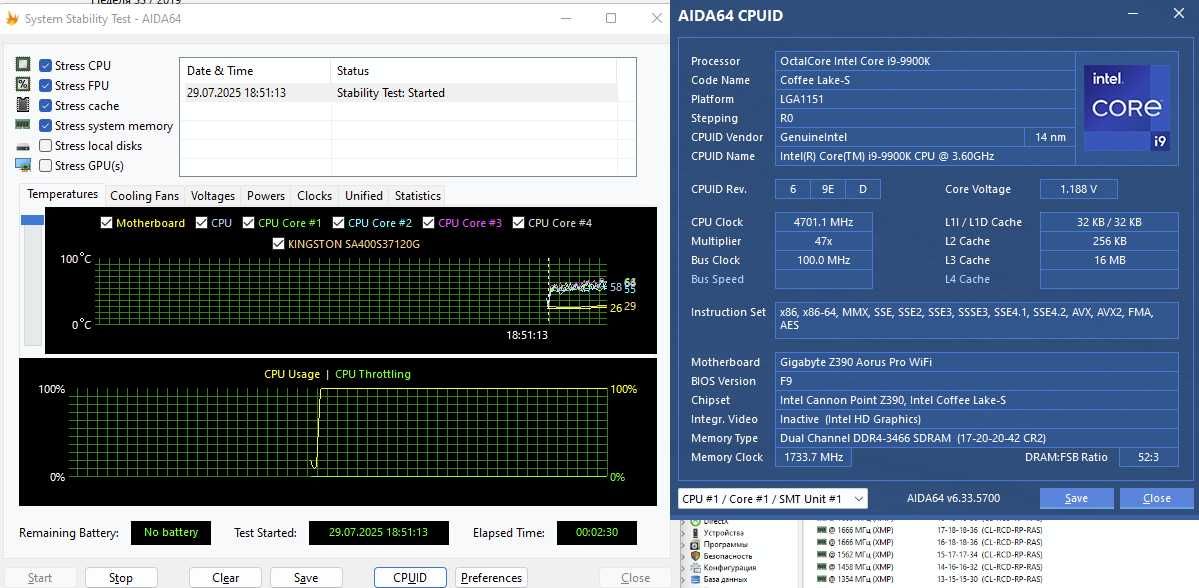The image size is (1199, 588).
Task: Expand the Устройства tree node
Action: pyautogui.click(x=684, y=533)
